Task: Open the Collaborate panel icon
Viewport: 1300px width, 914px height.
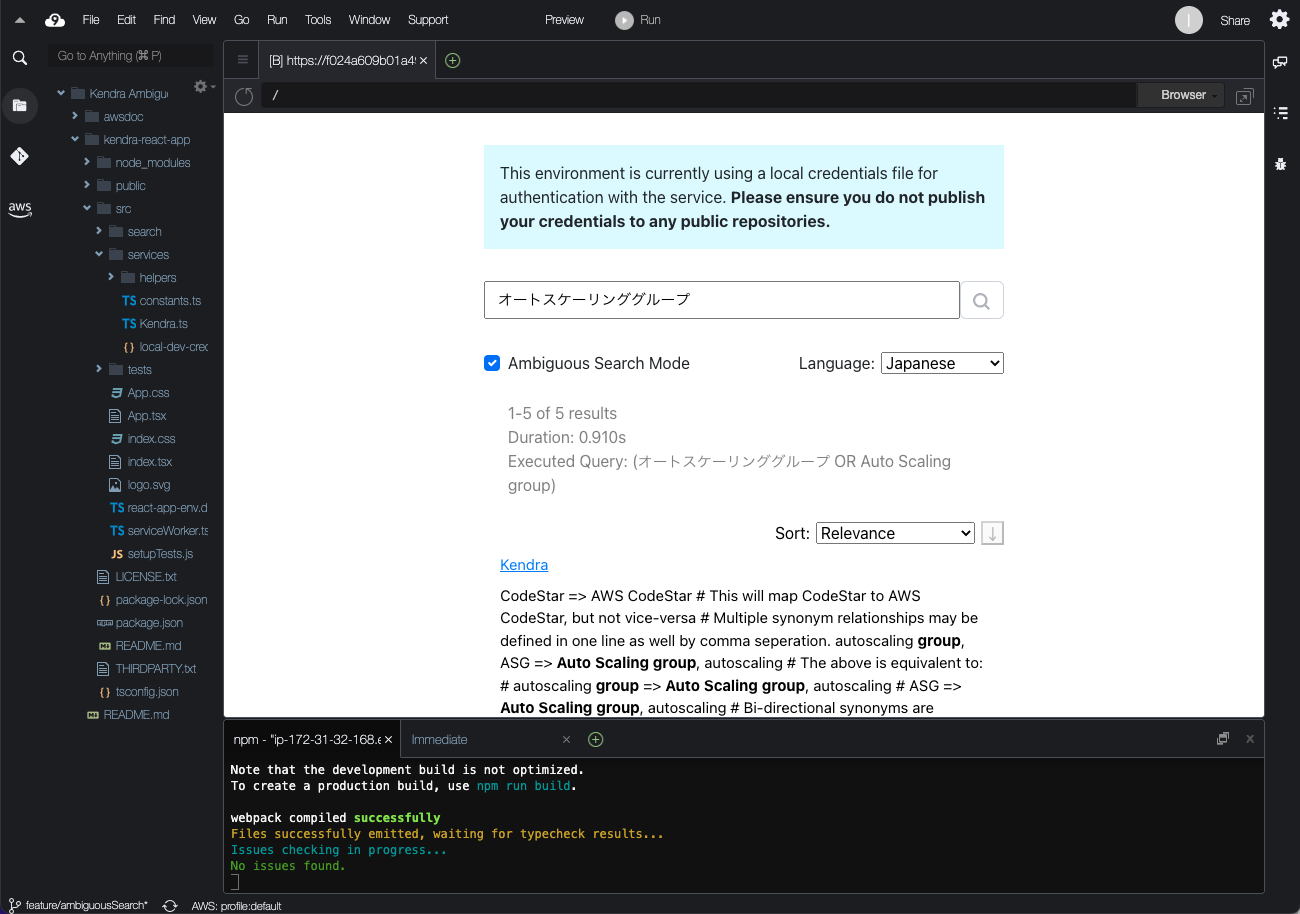Action: [1280, 62]
